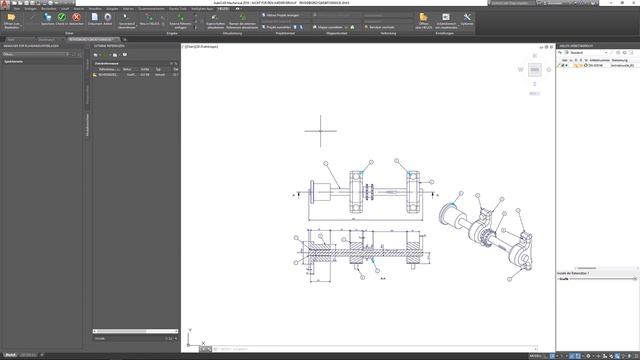Click the Öffnen zum Bearbeiten folder icon
640x360 pixels.
point(11,17)
